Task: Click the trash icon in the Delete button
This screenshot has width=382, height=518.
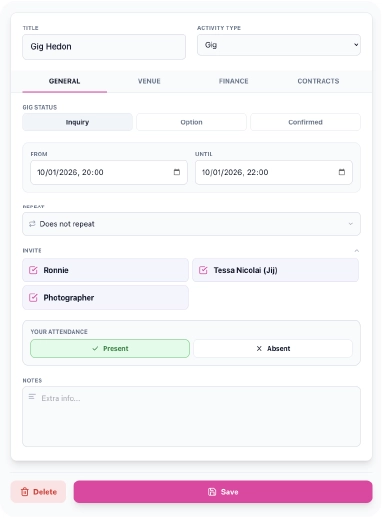Action: click(25, 492)
